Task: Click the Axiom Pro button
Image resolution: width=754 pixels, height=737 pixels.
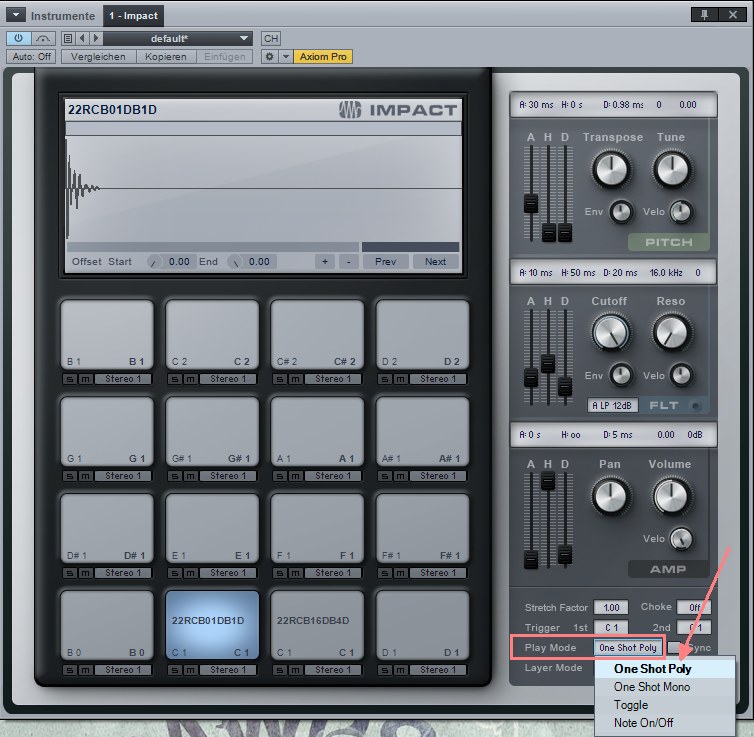Action: click(x=323, y=57)
